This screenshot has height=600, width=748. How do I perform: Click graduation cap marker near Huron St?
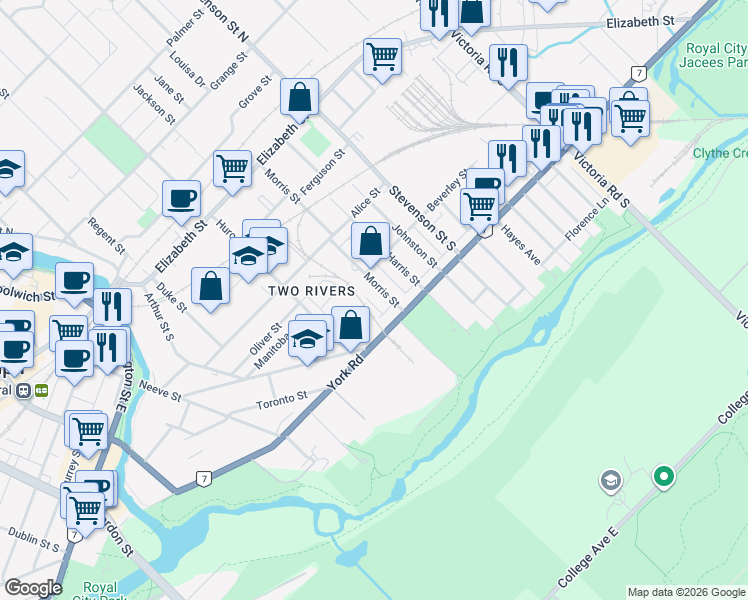coord(248,258)
